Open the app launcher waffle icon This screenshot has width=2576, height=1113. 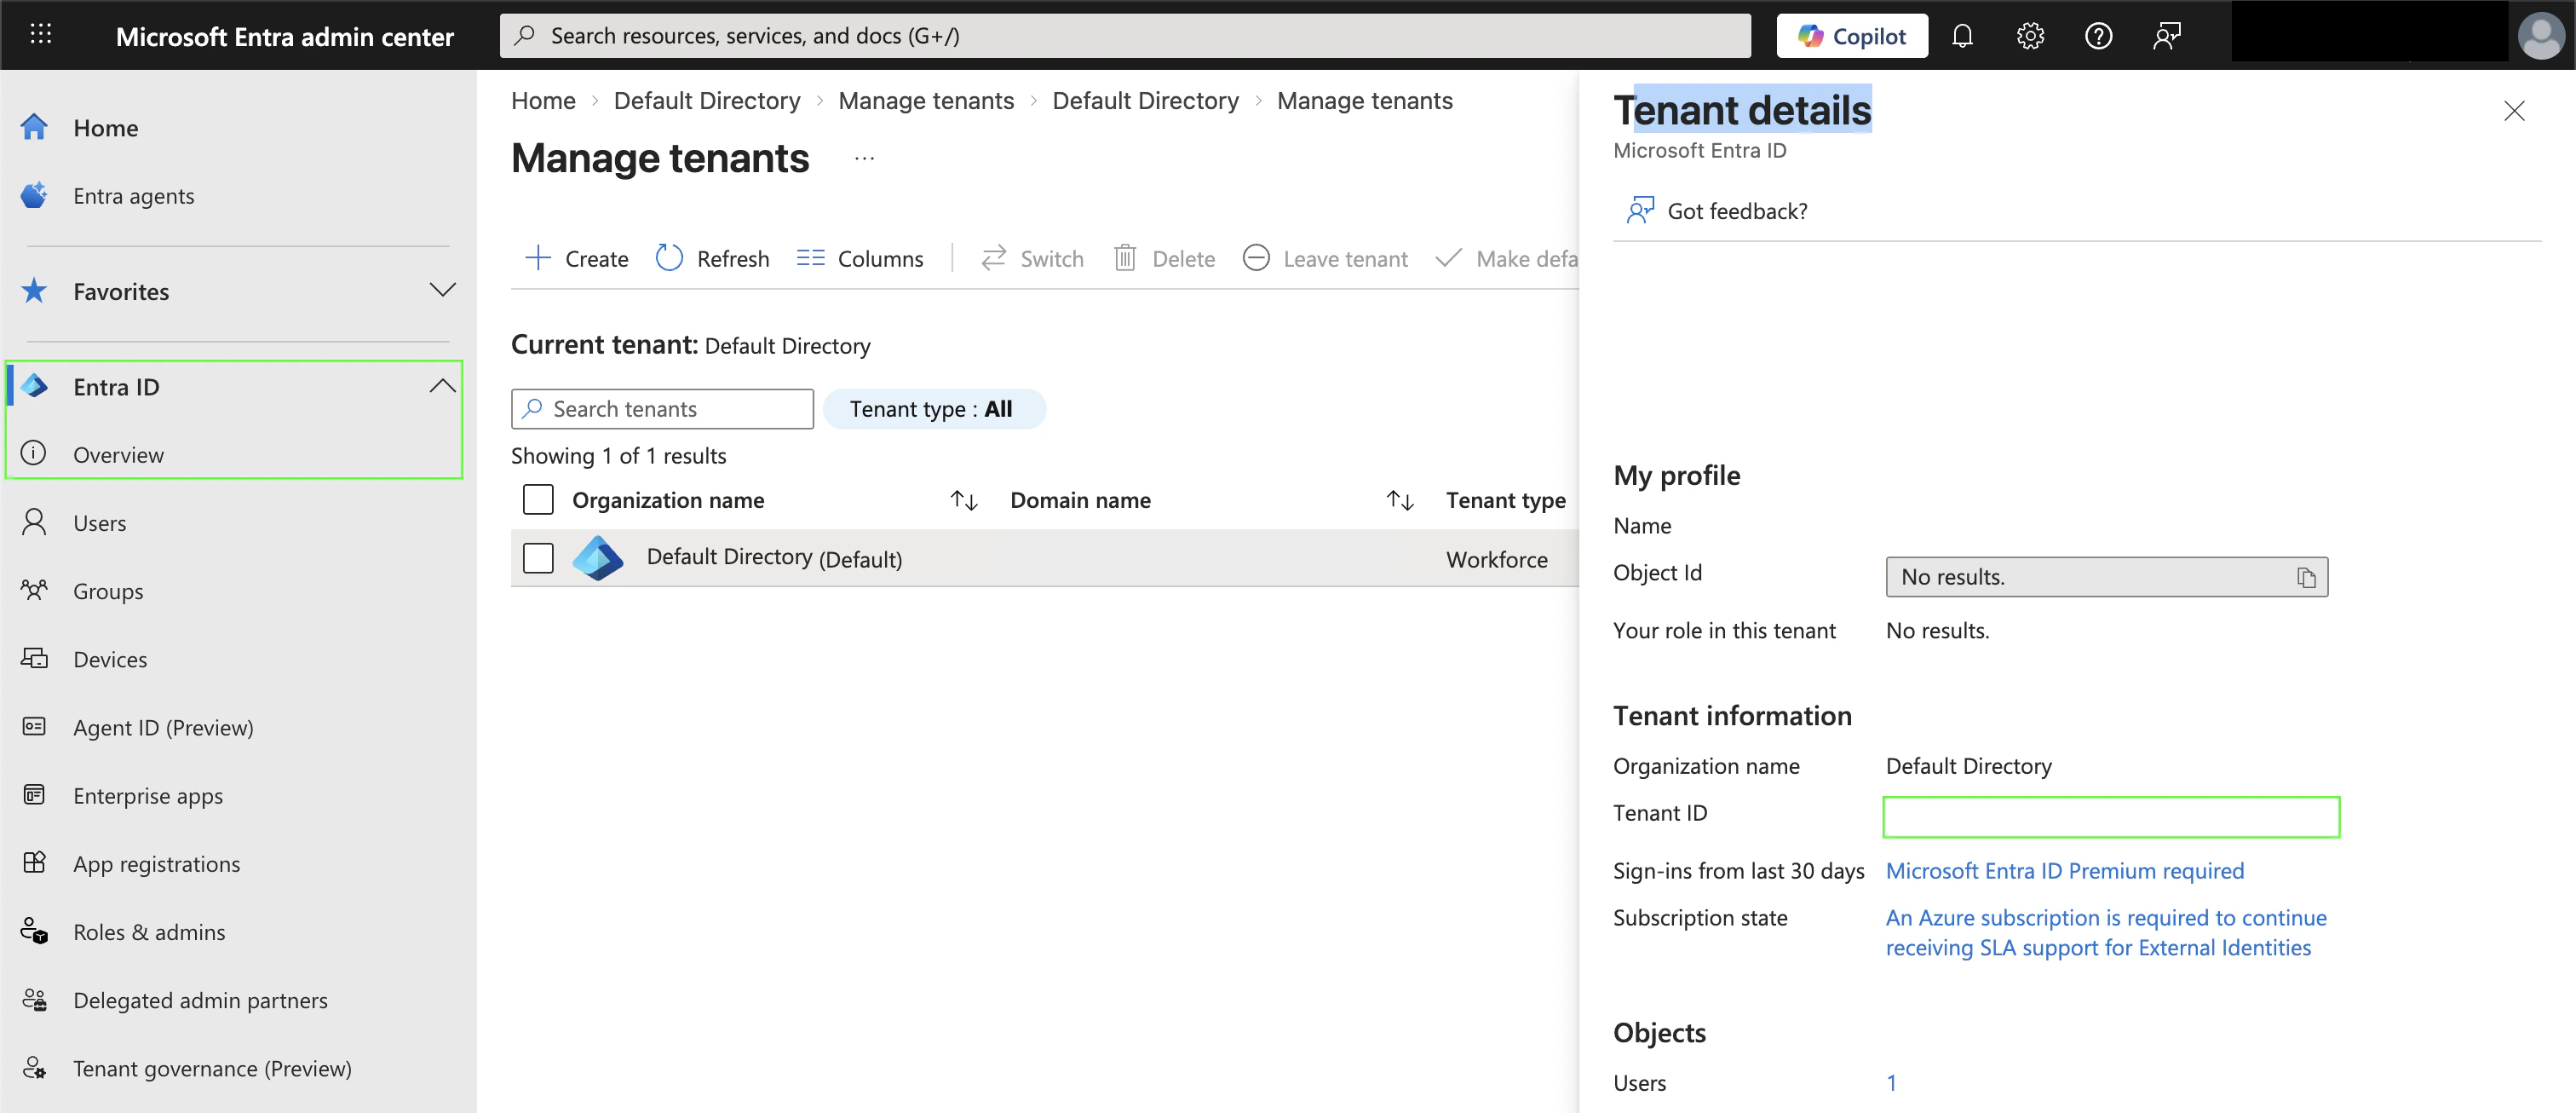click(40, 35)
